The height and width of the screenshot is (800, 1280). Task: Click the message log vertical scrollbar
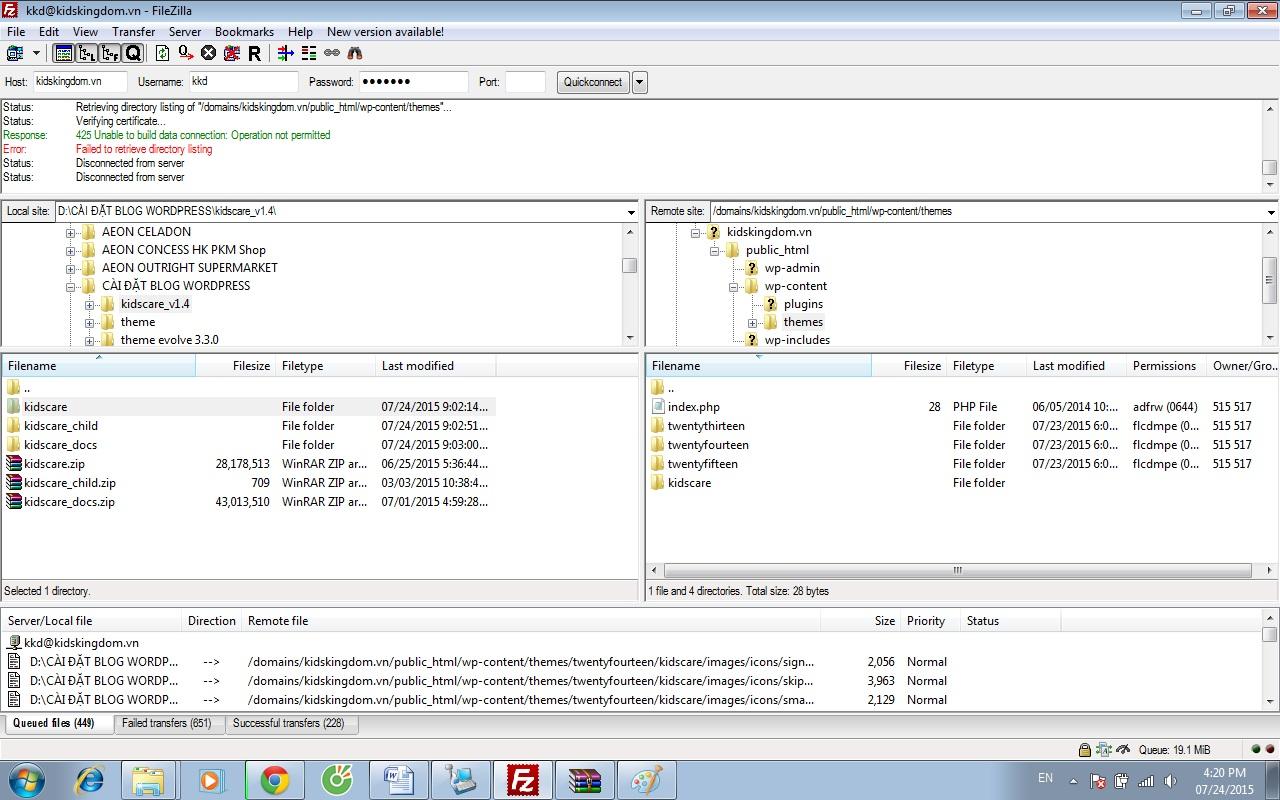(1270, 146)
